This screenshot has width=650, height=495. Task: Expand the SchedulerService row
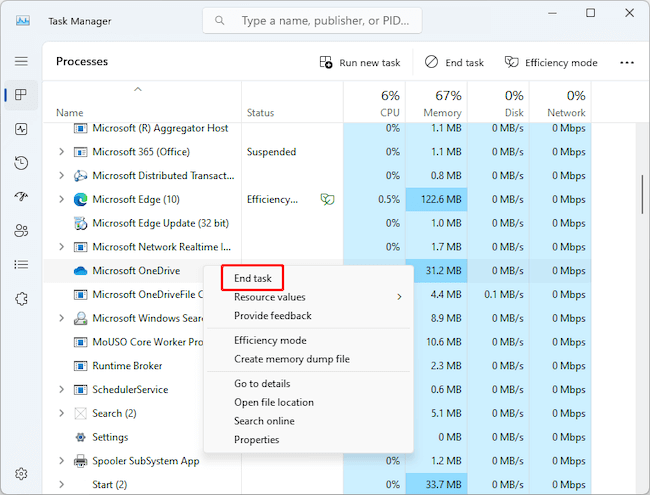pos(61,389)
